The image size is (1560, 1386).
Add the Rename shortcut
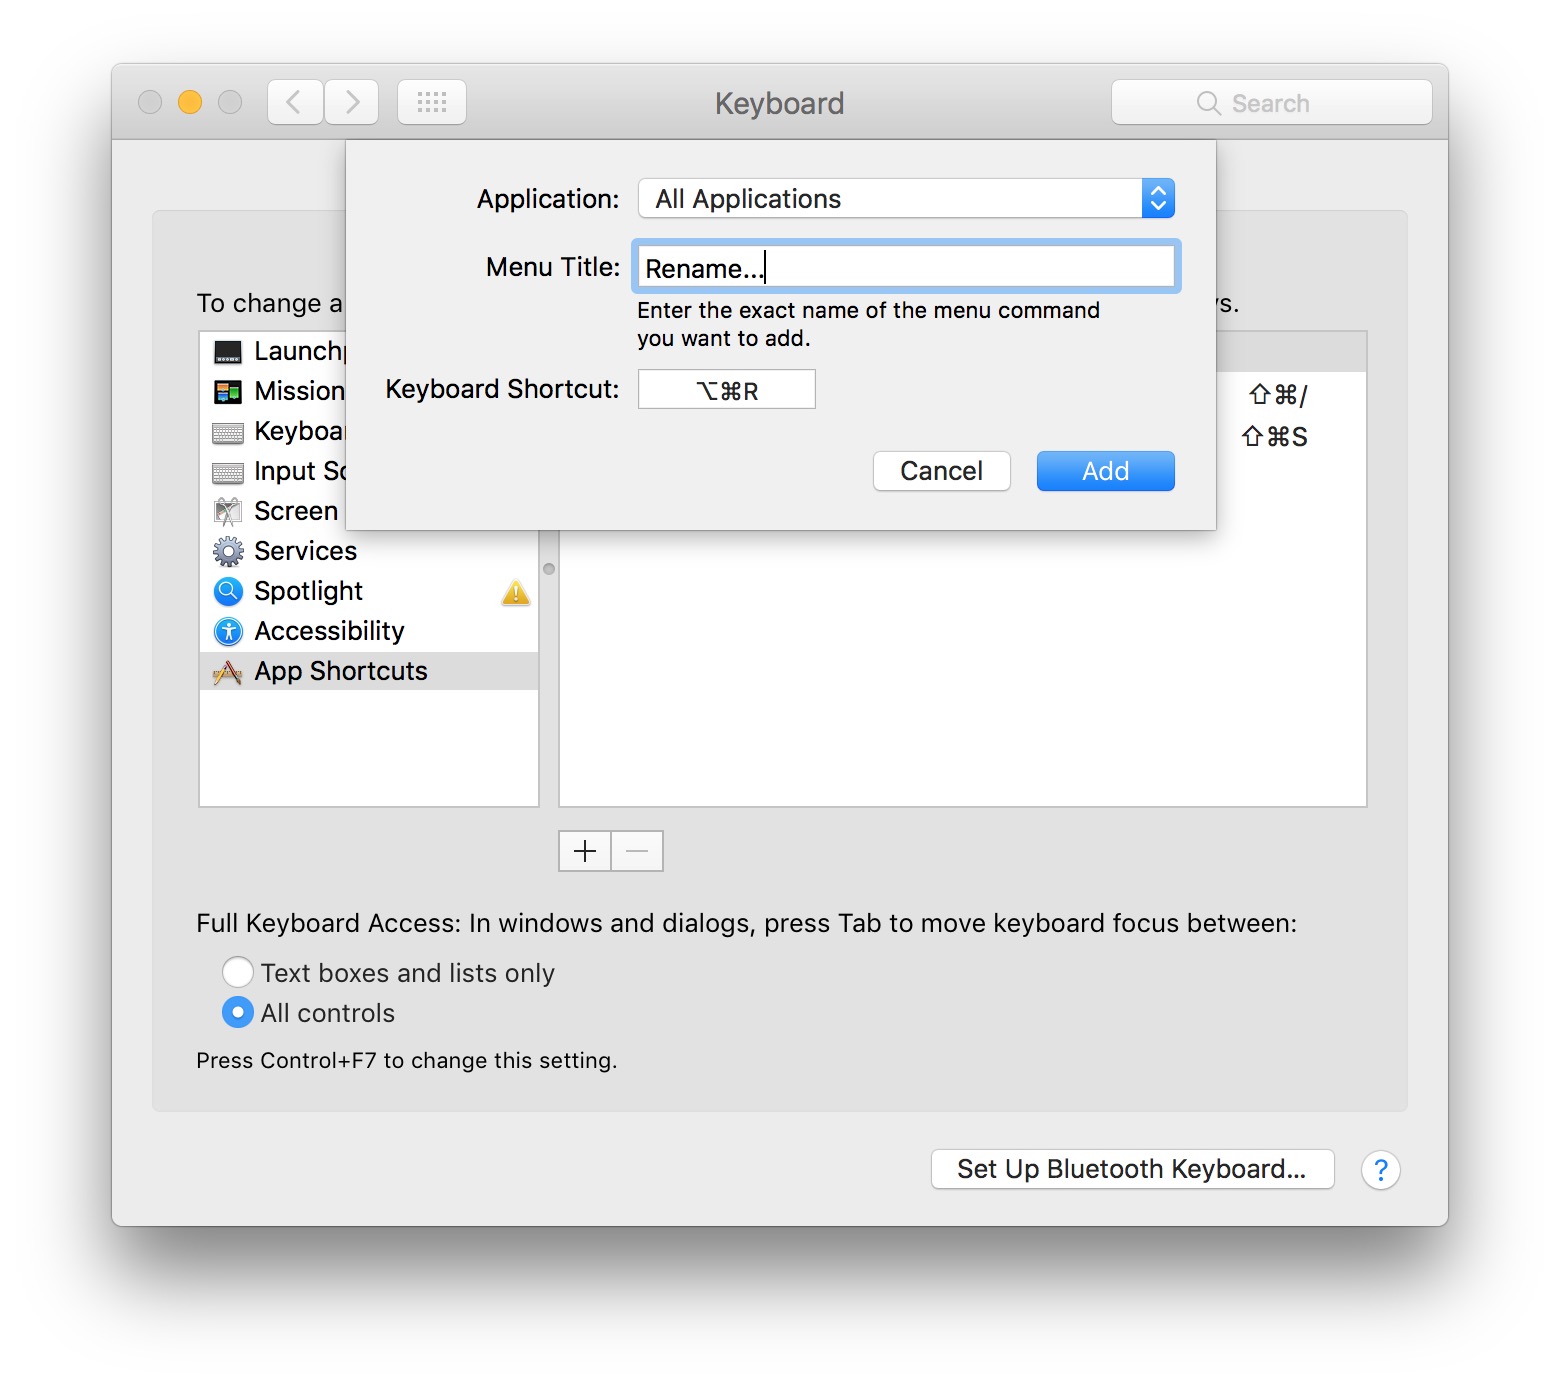pyautogui.click(x=1105, y=471)
